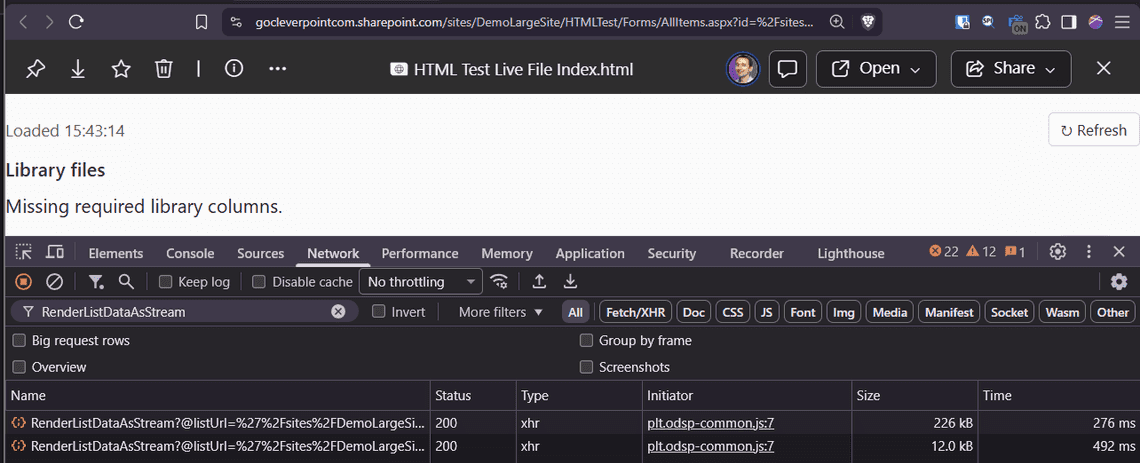Open the zoom magnifier in the address bar
The width and height of the screenshot is (1140, 463).
838,23
